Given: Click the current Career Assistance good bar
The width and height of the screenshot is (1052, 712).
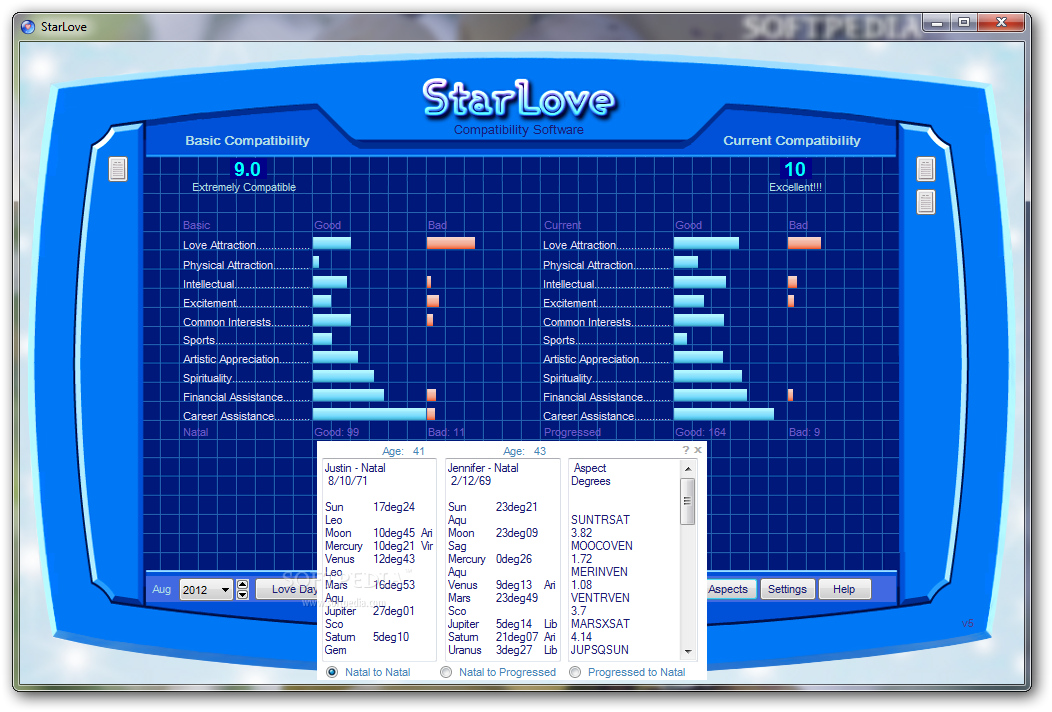Looking at the screenshot, I should click(723, 414).
